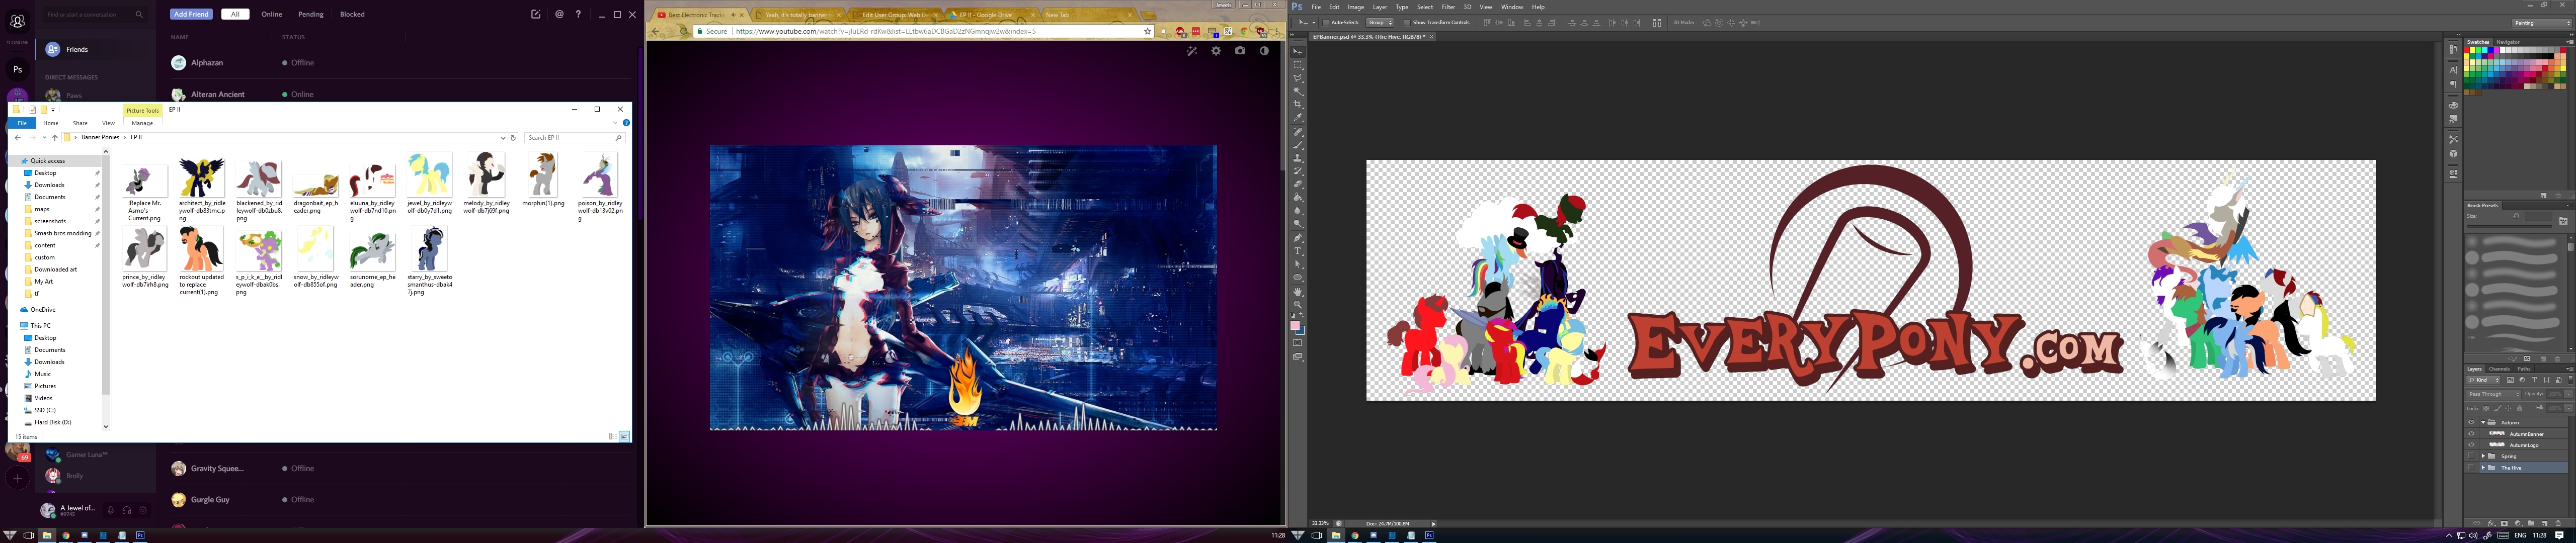Click the 3D rotate mode icon
Image resolution: width=2576 pixels, height=543 pixels.
tap(1707, 22)
